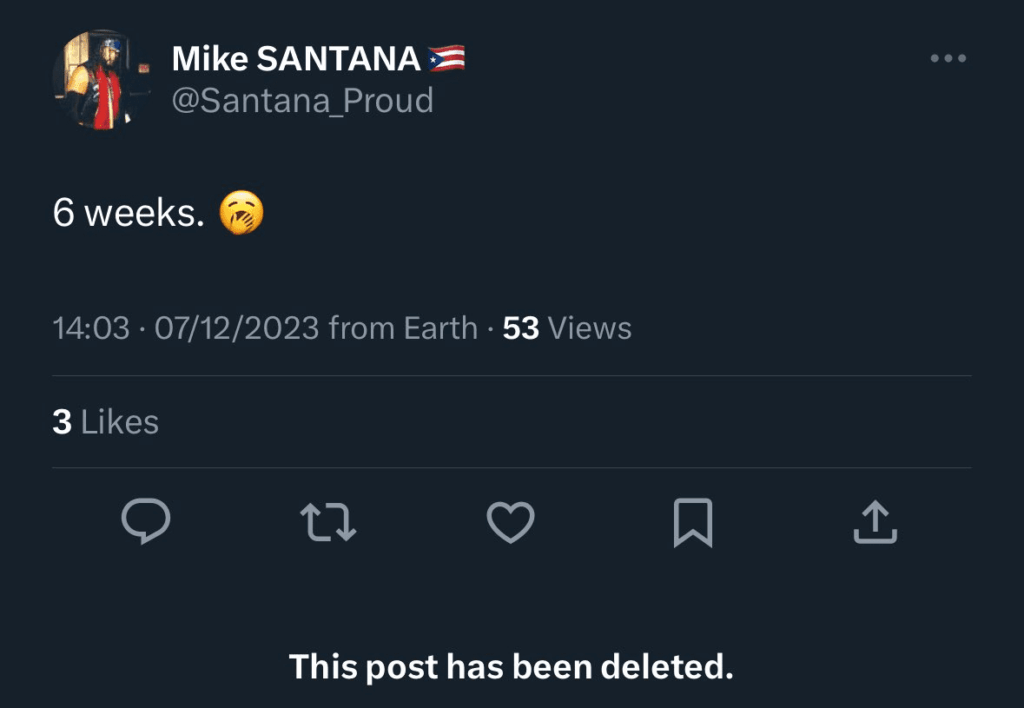This screenshot has height=708, width=1024.
Task: Bookmark the '6 weeks.' post
Action: pyautogui.click(x=692, y=522)
